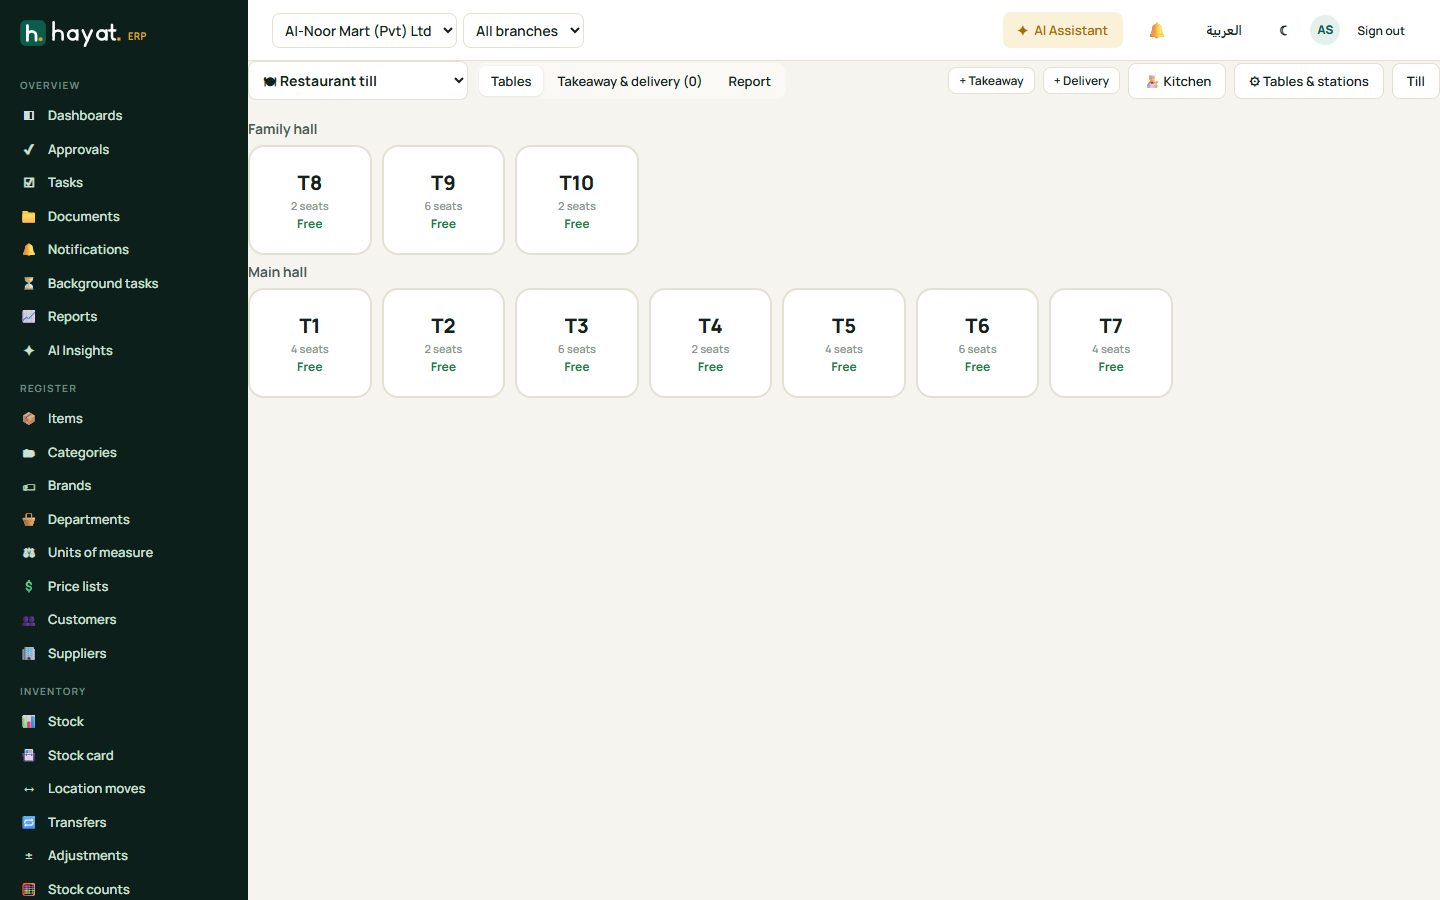Image resolution: width=1440 pixels, height=900 pixels.
Task: Click the + Takeaway button
Action: (x=991, y=81)
